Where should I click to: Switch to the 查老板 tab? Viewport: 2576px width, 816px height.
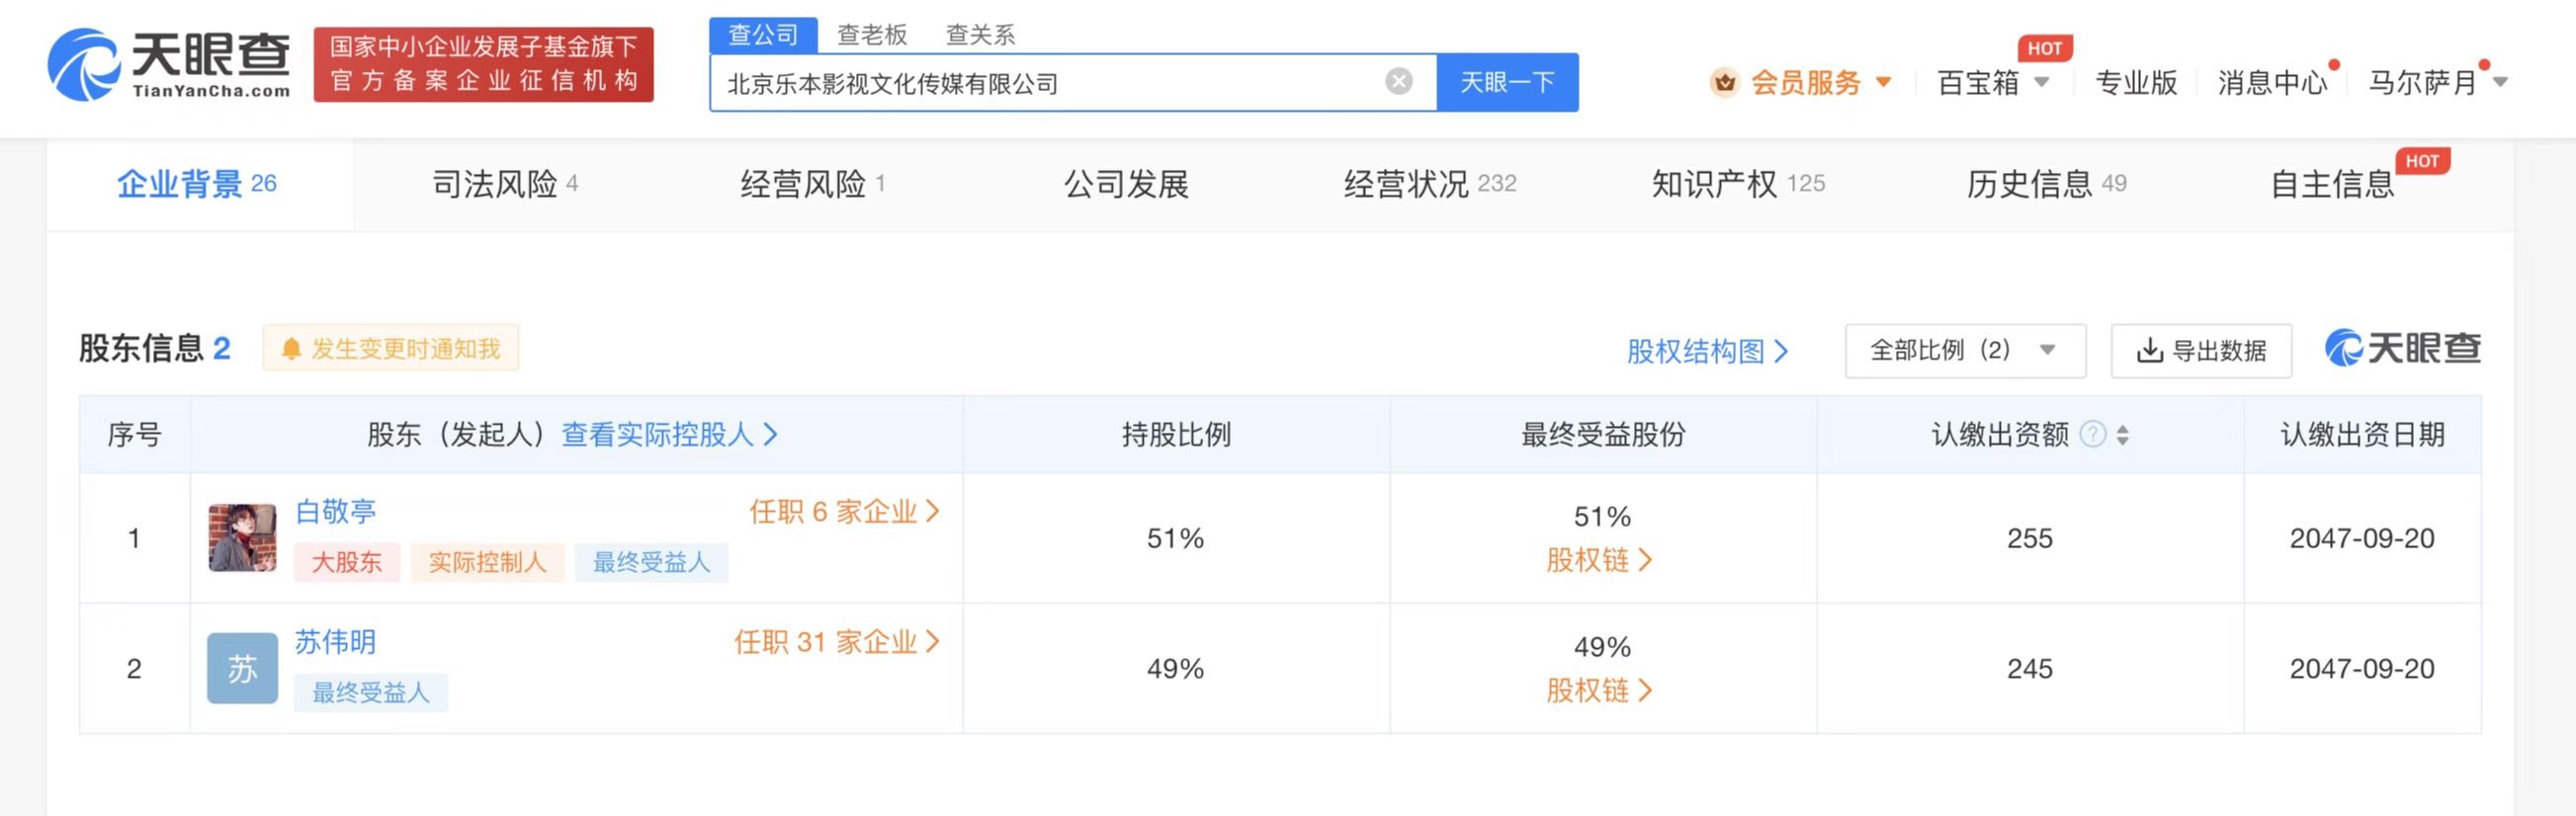coord(872,35)
